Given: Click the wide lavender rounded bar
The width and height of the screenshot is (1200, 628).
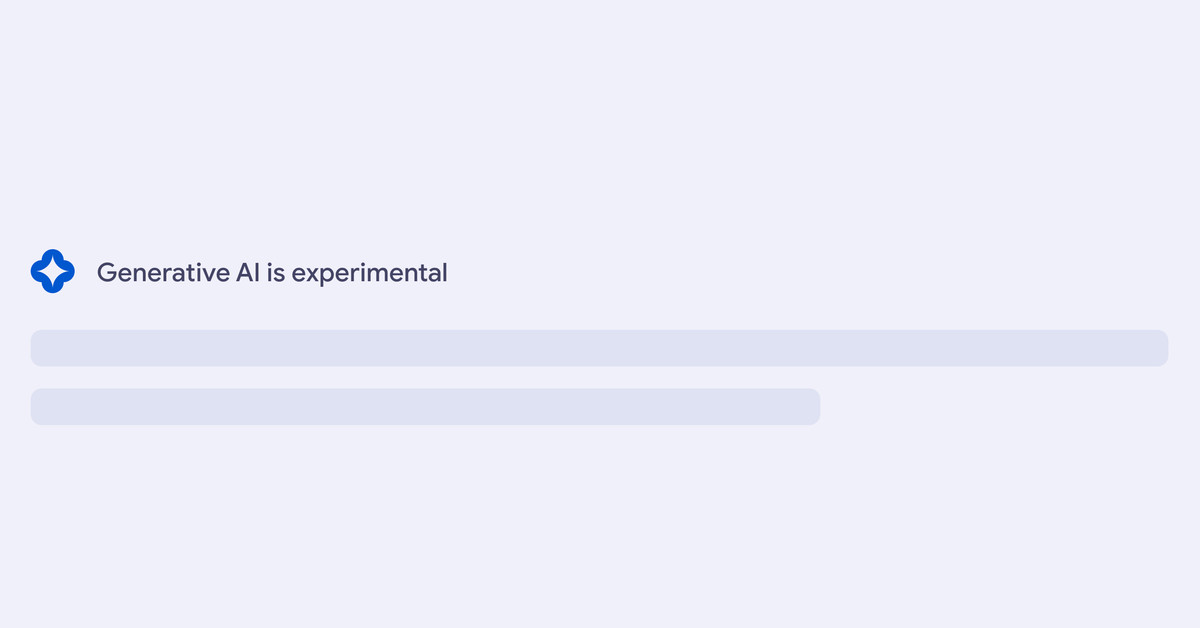Looking at the screenshot, I should (x=599, y=348).
